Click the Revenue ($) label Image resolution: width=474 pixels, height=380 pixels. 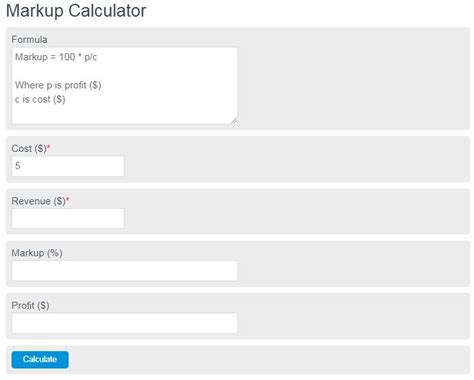click(x=39, y=201)
